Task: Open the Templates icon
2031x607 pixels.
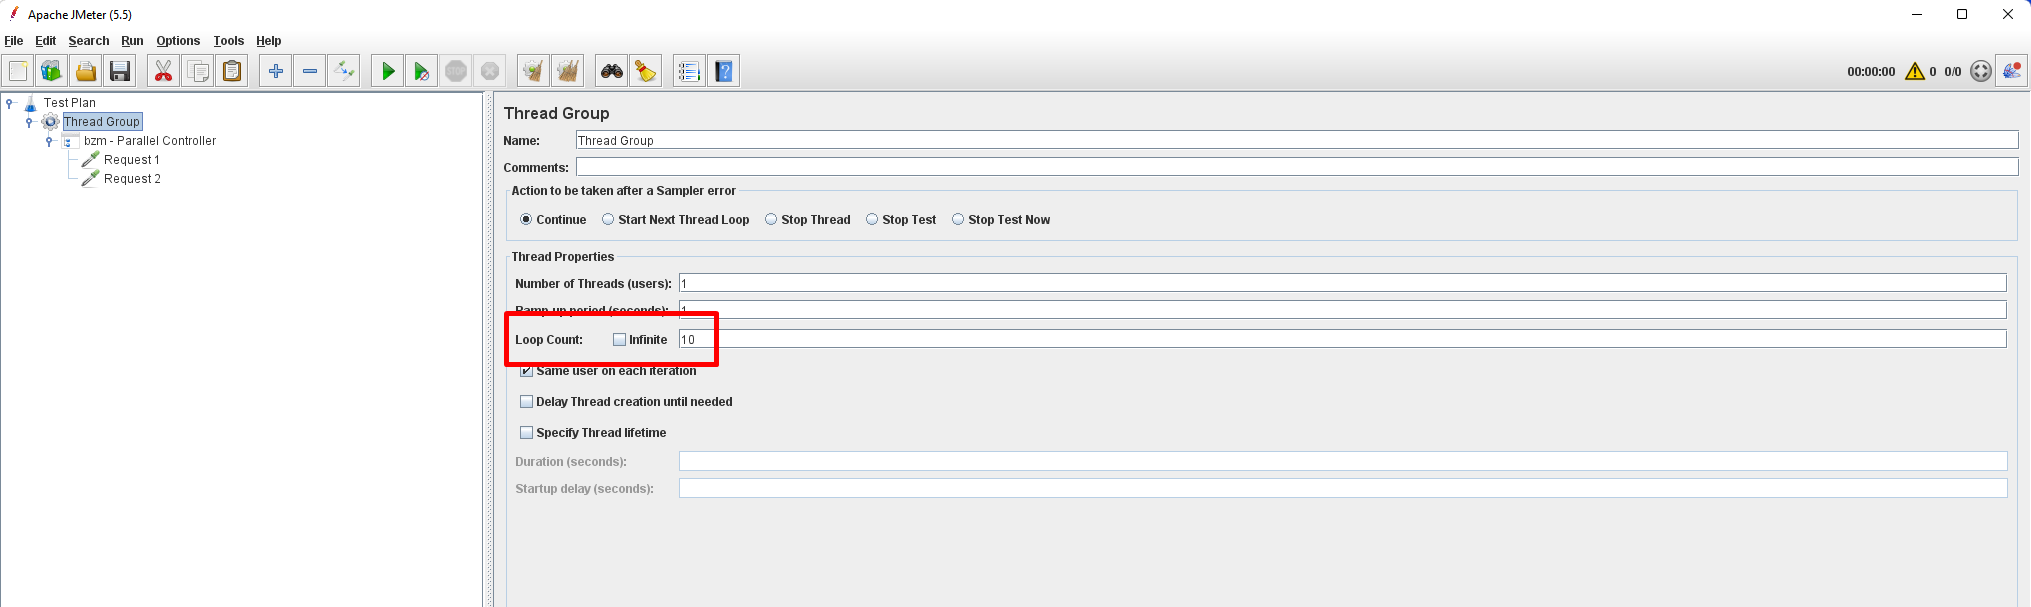Action: (x=52, y=71)
